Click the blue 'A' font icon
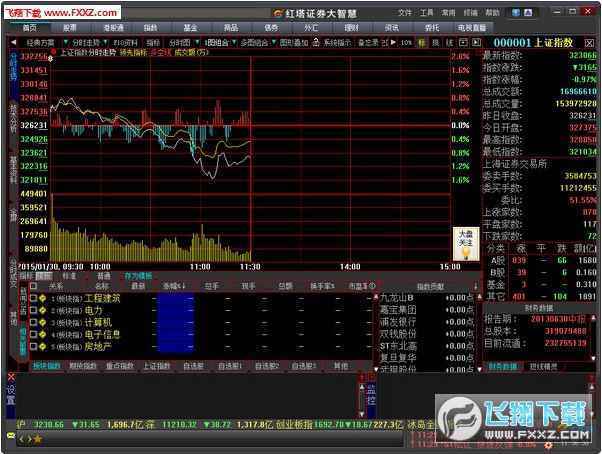The height and width of the screenshot is (454, 602). 528,13
